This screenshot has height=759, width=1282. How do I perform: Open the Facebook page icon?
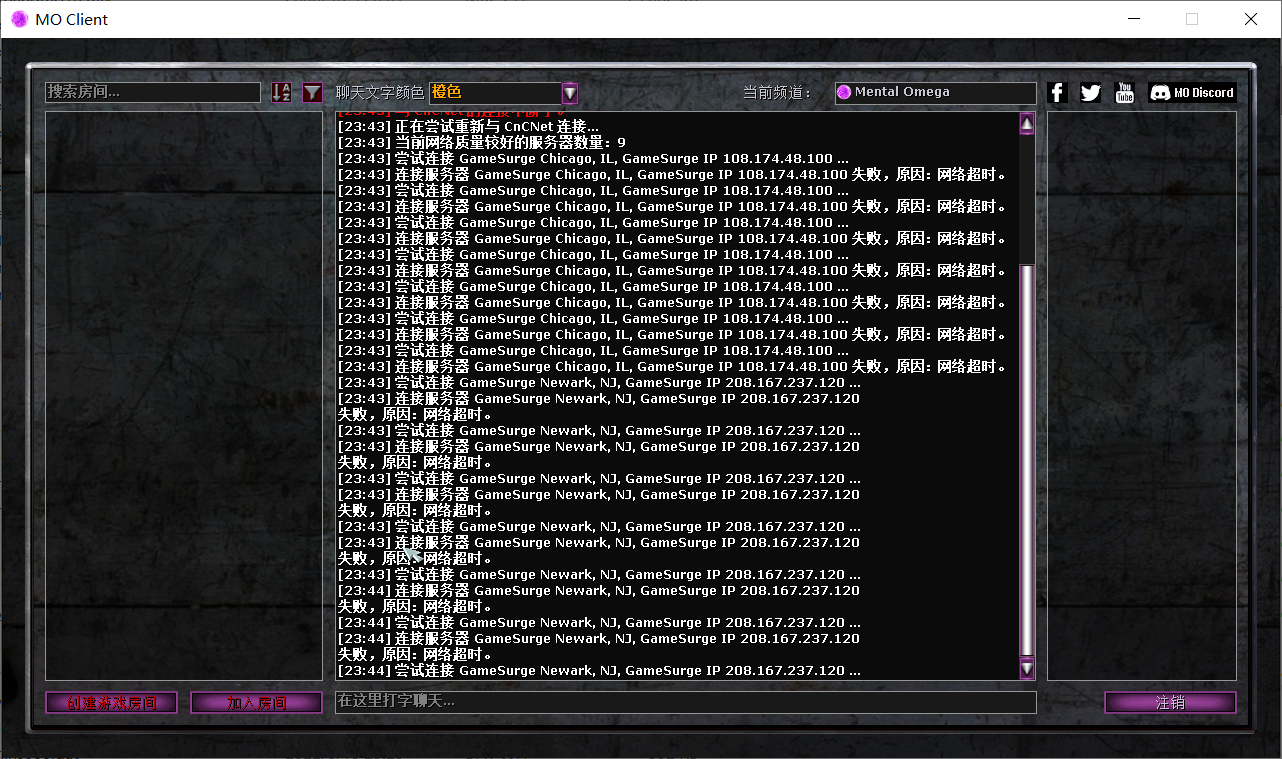coord(1058,93)
